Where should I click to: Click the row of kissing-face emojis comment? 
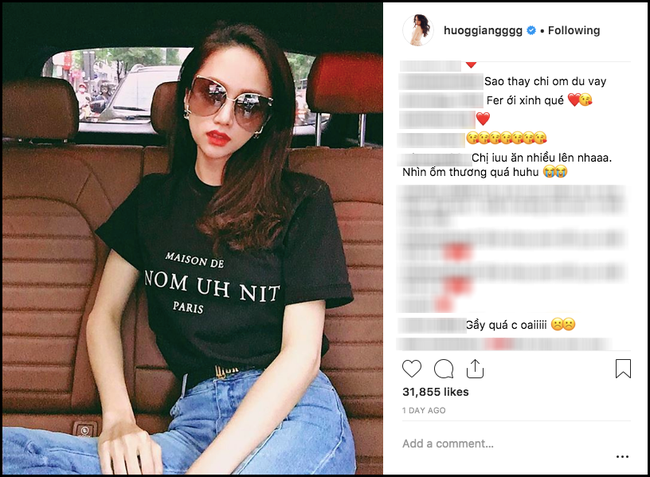pos(507,137)
